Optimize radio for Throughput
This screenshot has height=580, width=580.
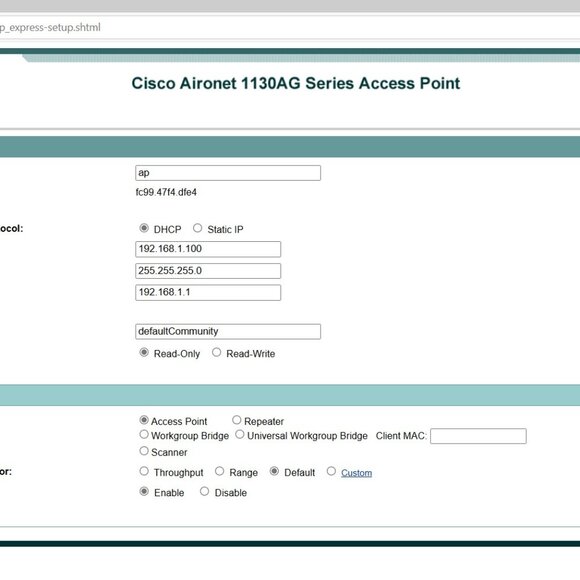[x=144, y=471]
